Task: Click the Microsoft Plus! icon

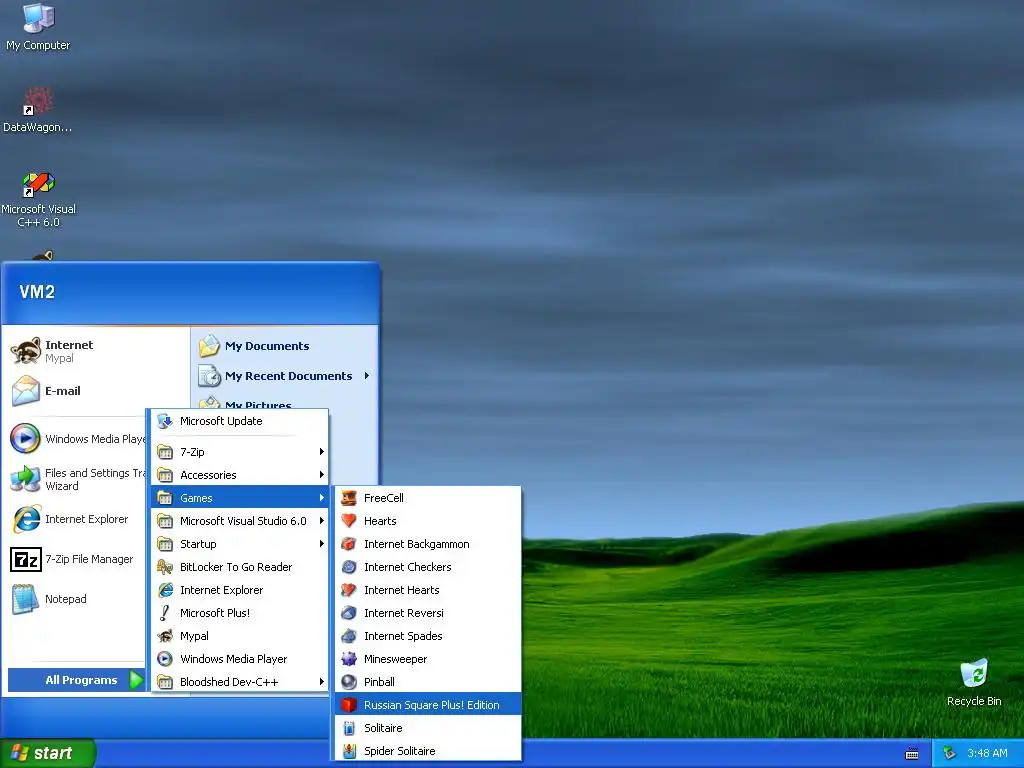Action: tap(165, 613)
